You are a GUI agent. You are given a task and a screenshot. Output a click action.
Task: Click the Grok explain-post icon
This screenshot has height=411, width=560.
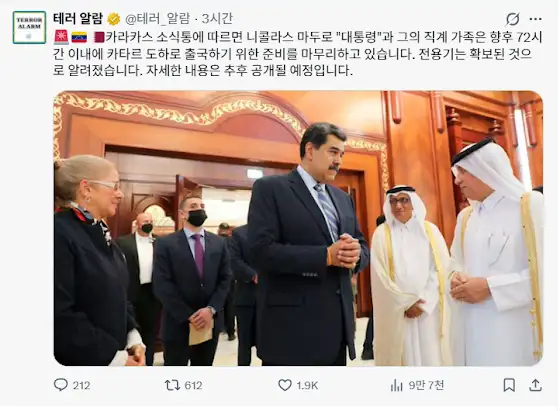512,19
